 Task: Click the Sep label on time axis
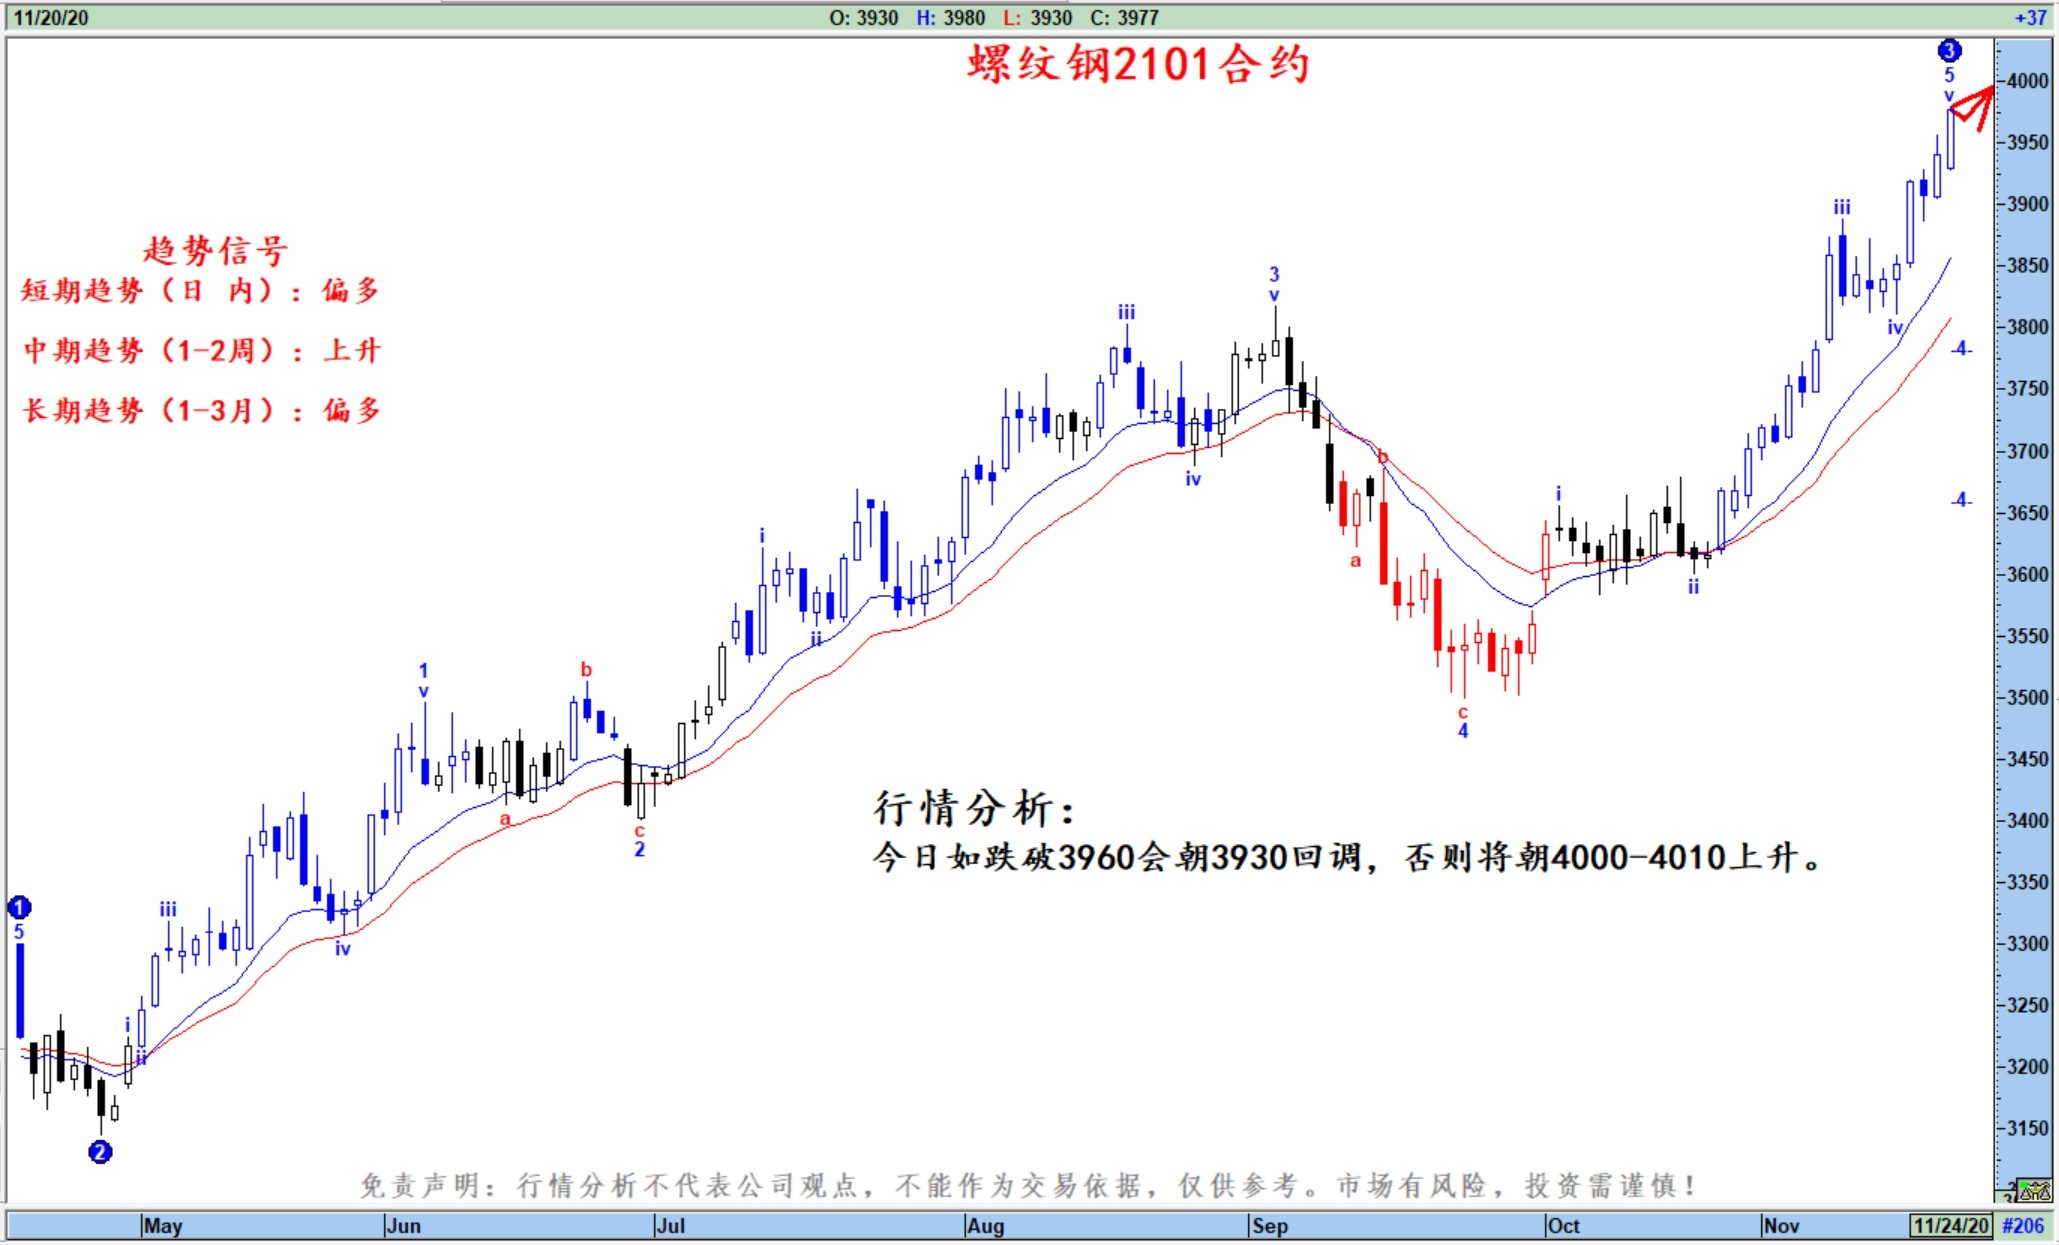pos(1270,1225)
